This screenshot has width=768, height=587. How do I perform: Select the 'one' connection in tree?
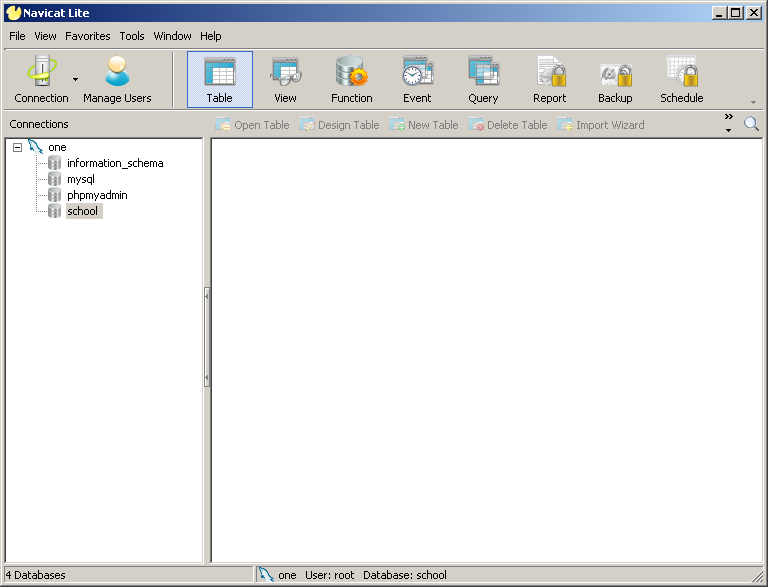point(57,147)
